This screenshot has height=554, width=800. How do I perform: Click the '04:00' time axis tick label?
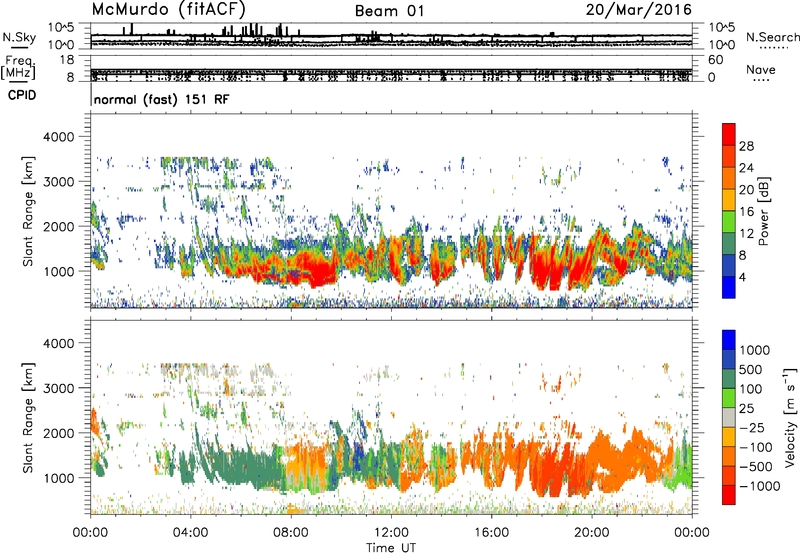point(190,533)
